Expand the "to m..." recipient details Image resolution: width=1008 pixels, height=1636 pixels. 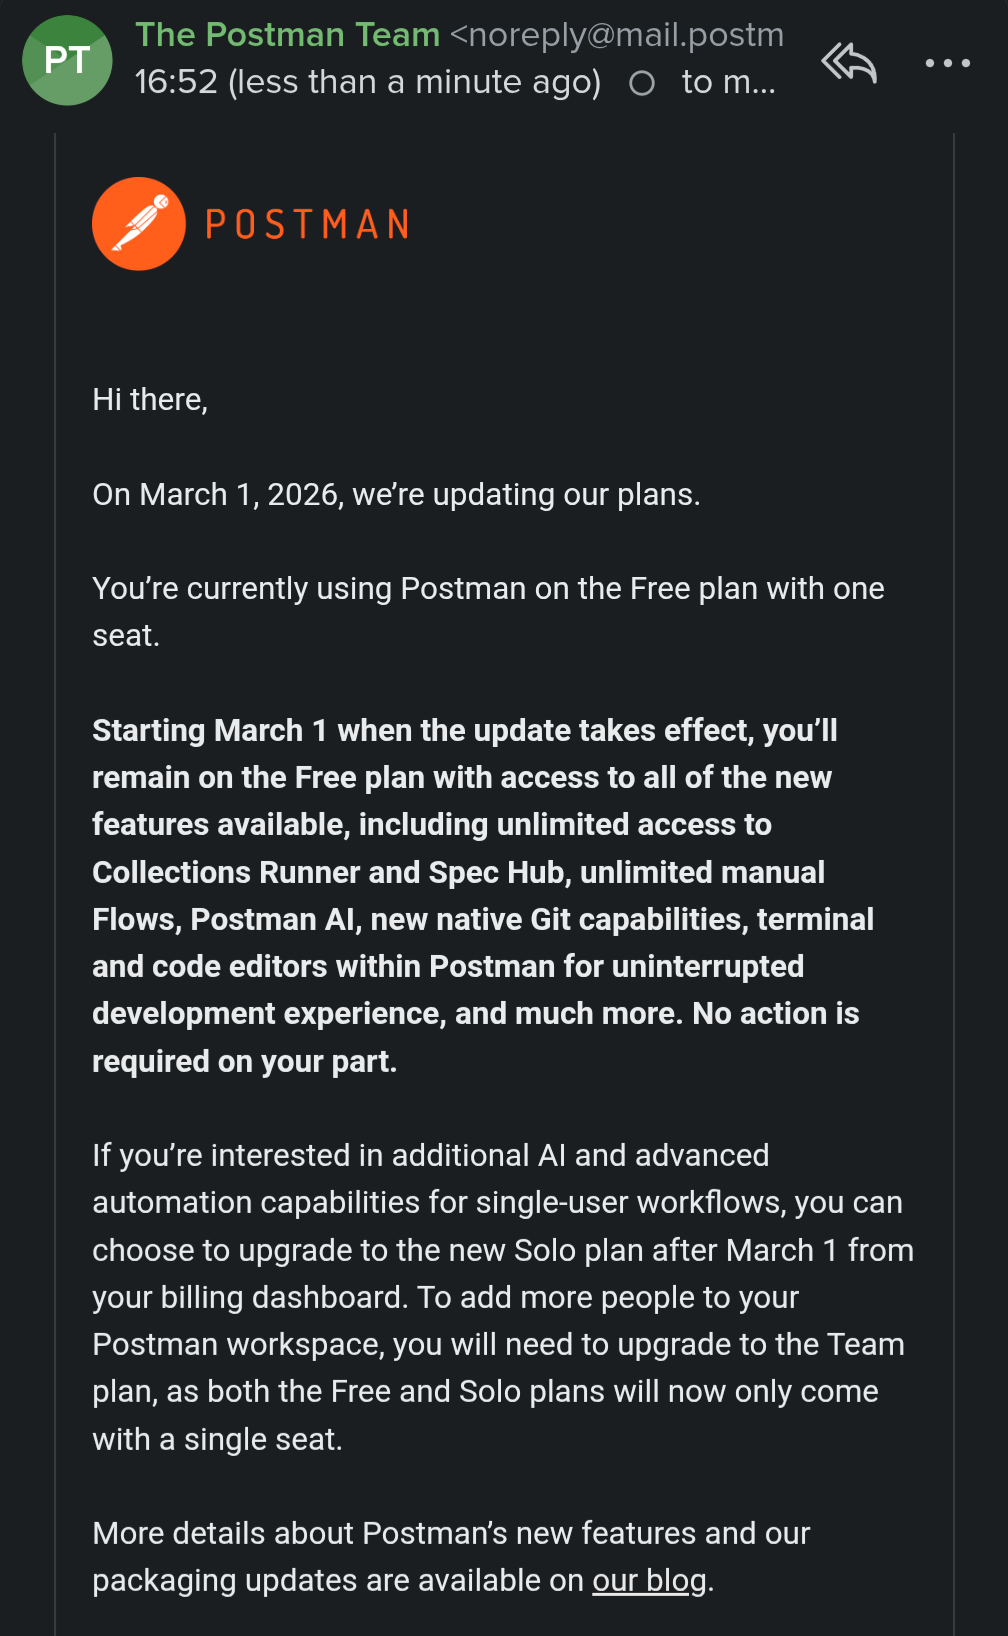click(x=728, y=82)
